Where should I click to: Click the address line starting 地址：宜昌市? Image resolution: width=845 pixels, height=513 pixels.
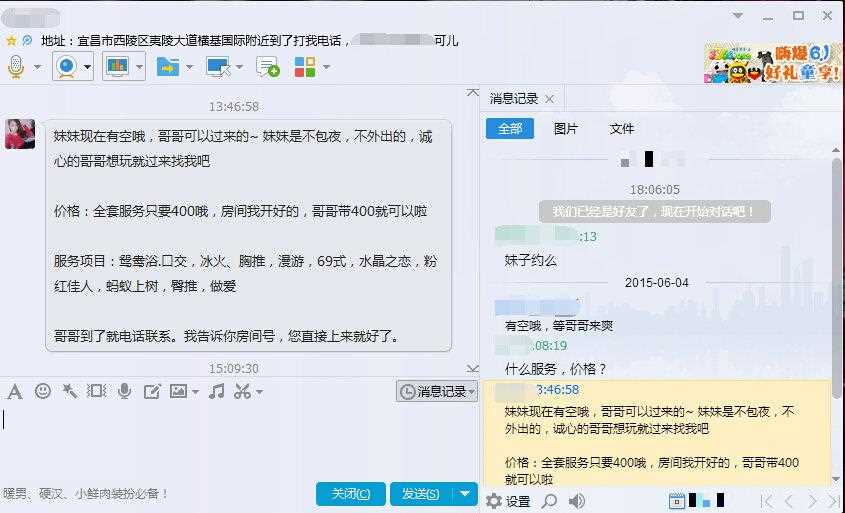(x=250, y=40)
